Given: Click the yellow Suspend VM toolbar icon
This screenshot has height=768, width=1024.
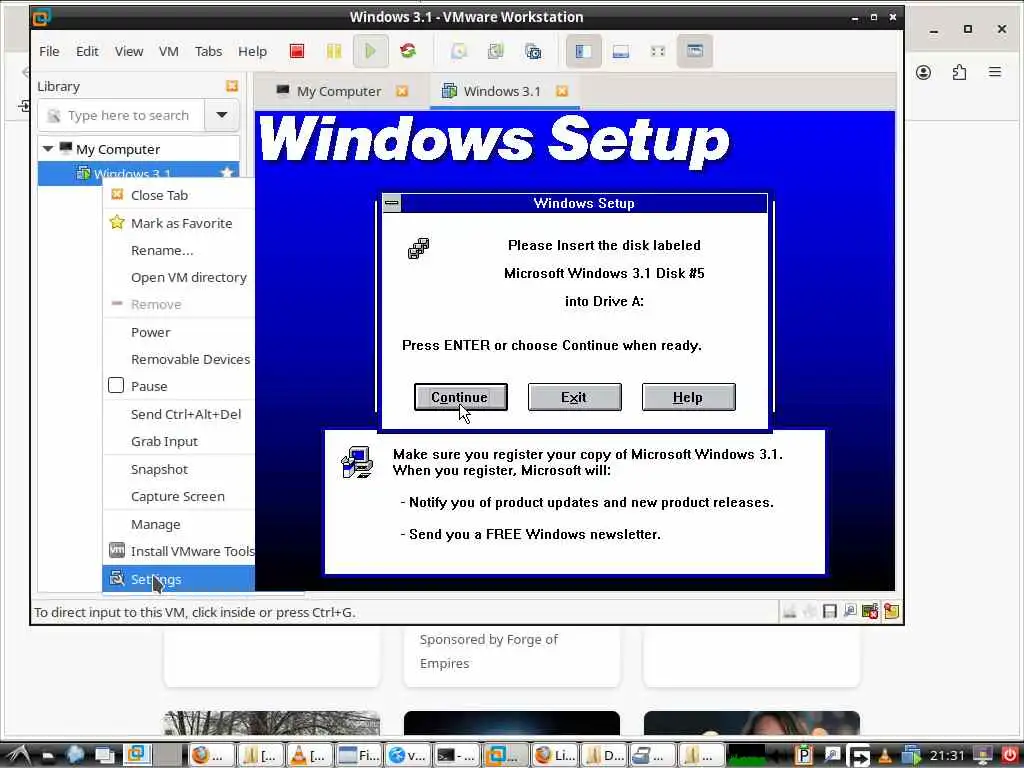Looking at the screenshot, I should tap(334, 51).
